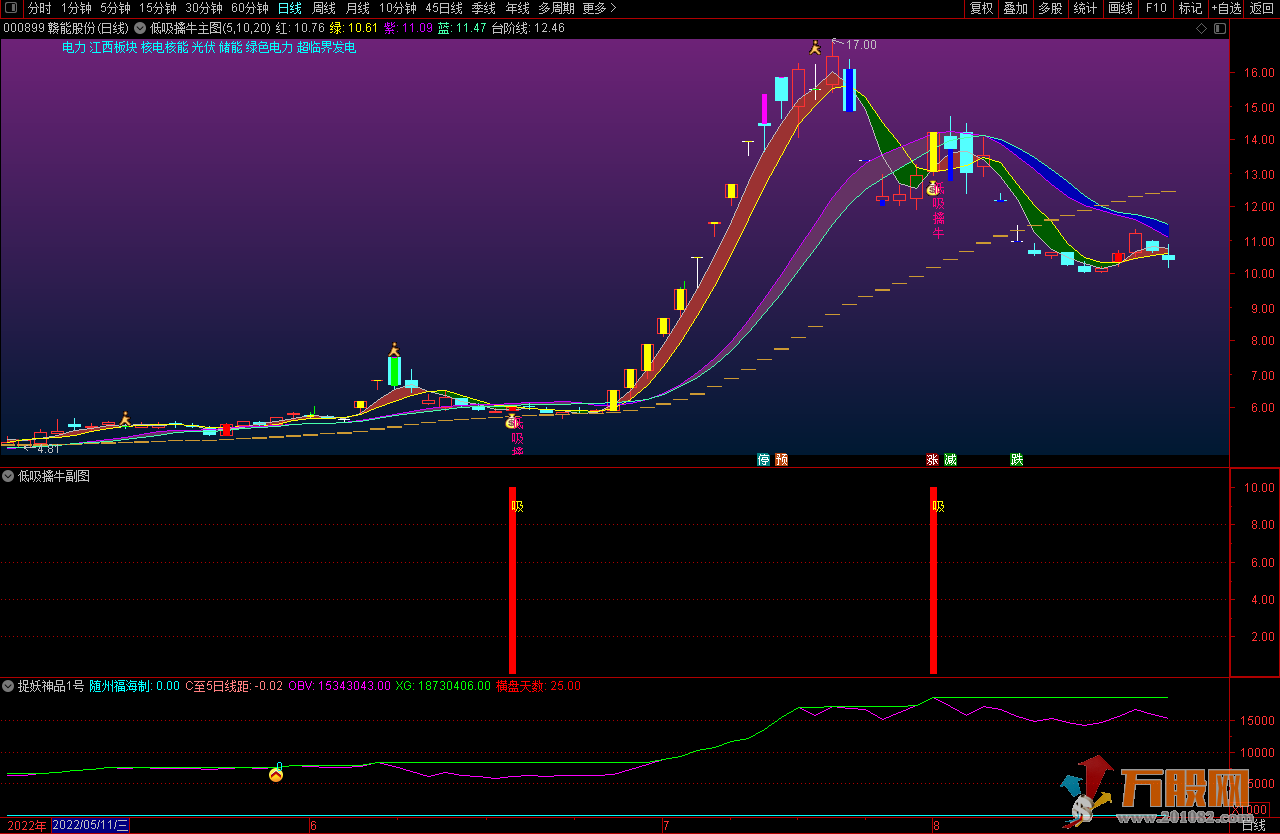Toggle the left sidebar panel icon
The height and width of the screenshot is (834, 1280).
(10, 8)
